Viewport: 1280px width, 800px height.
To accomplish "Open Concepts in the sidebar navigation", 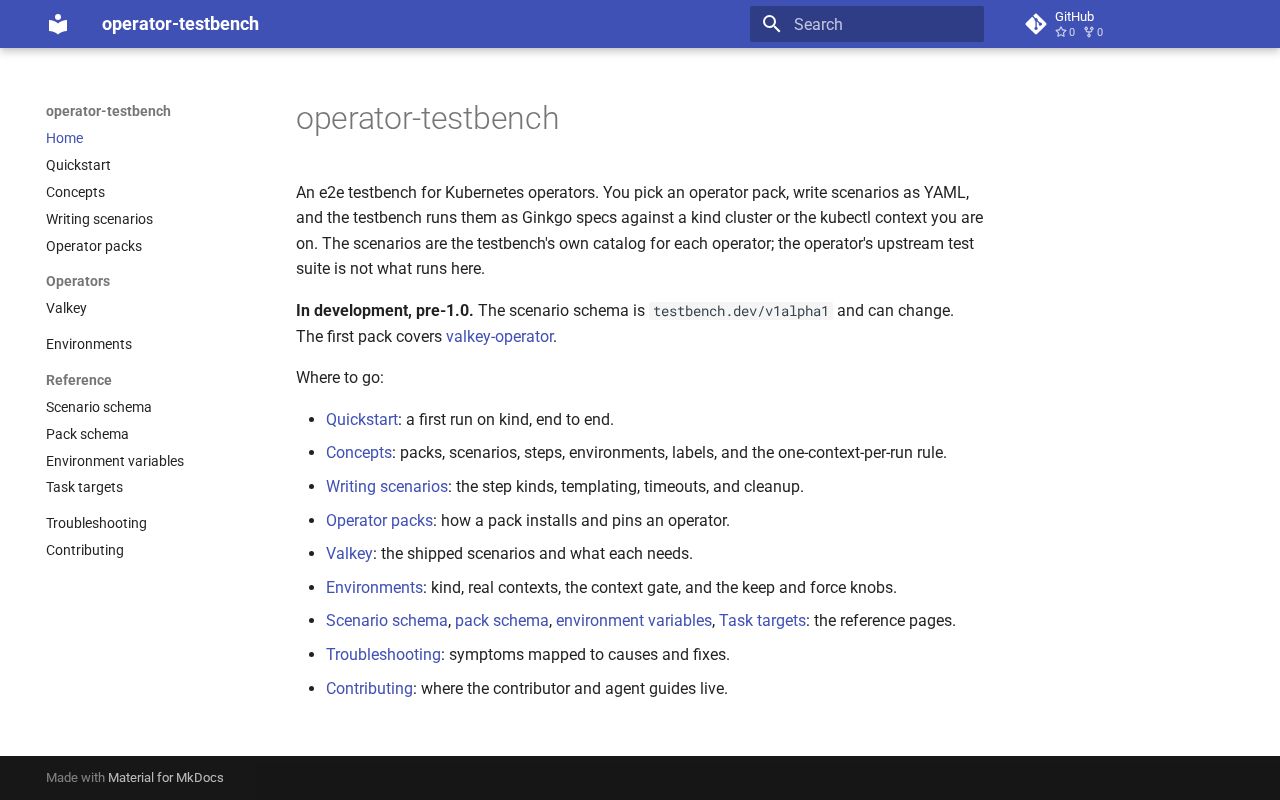I will 75,192.
